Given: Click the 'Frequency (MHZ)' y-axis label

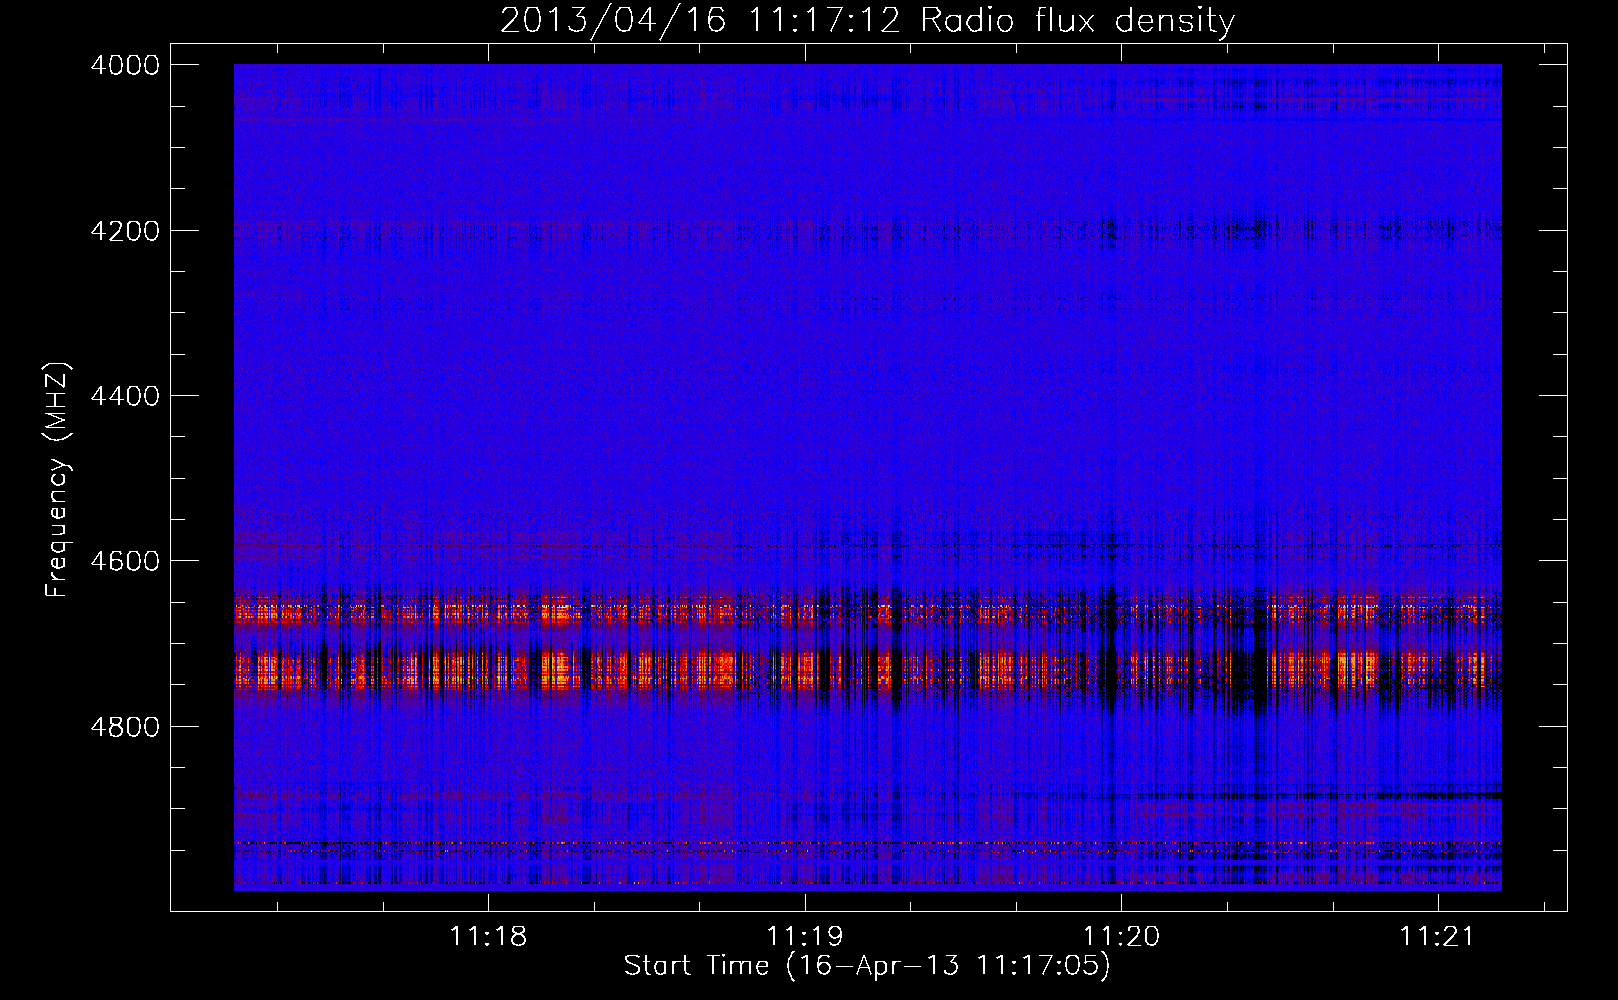Looking at the screenshot, I should pyautogui.click(x=58, y=480).
